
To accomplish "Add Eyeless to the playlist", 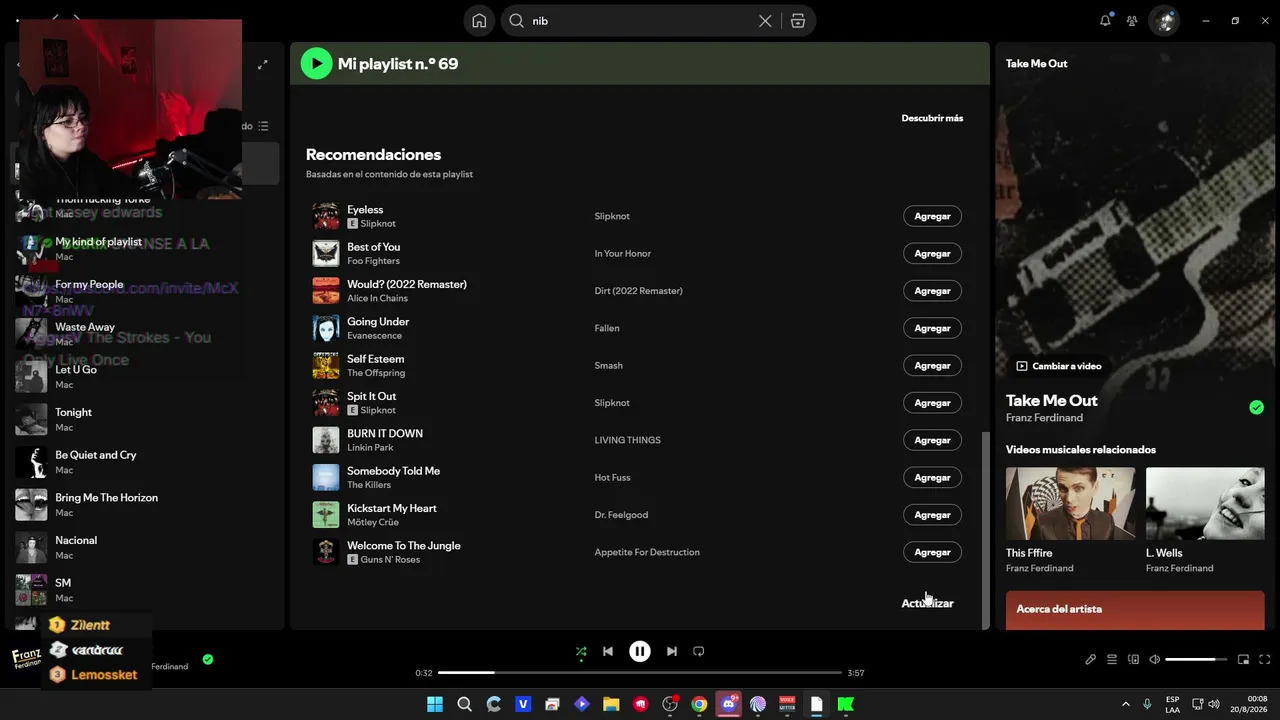I will point(932,216).
